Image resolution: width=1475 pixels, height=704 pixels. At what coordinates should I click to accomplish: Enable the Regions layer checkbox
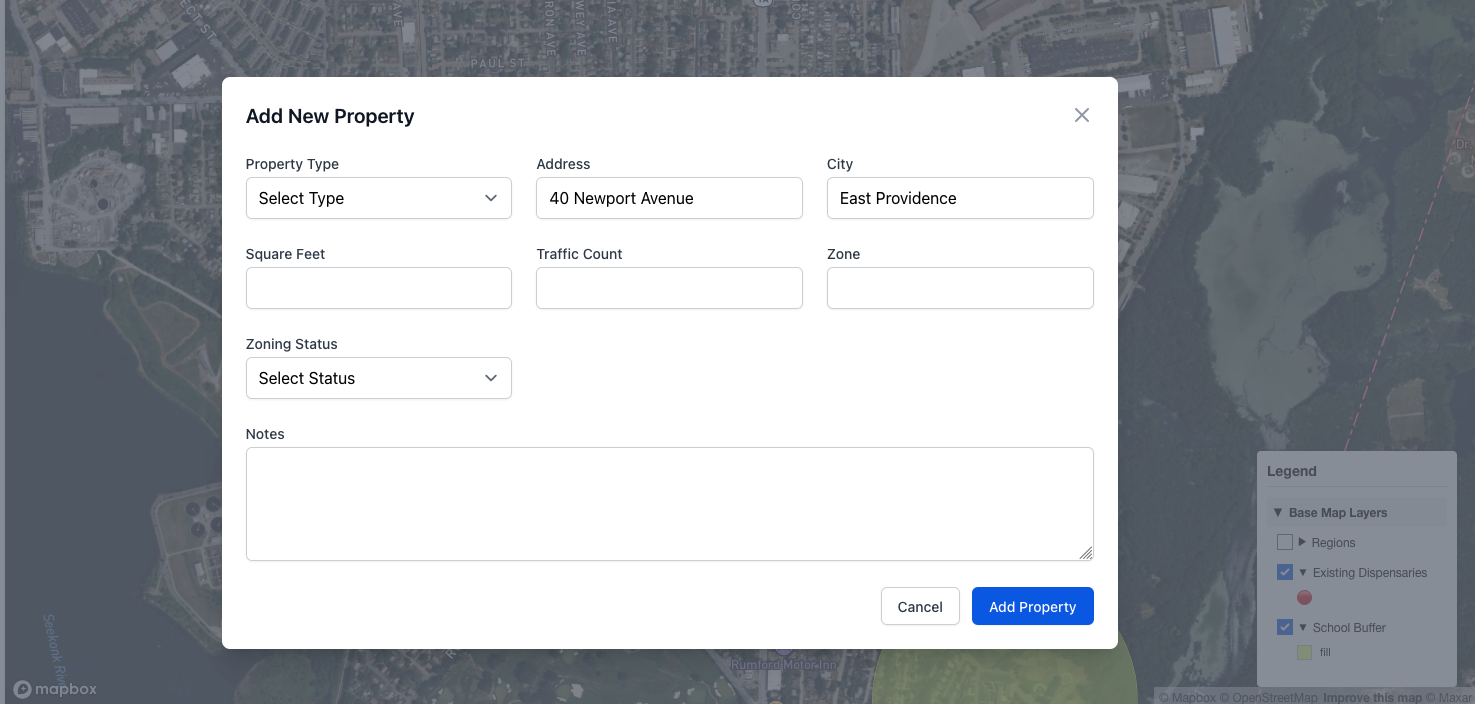(1285, 542)
